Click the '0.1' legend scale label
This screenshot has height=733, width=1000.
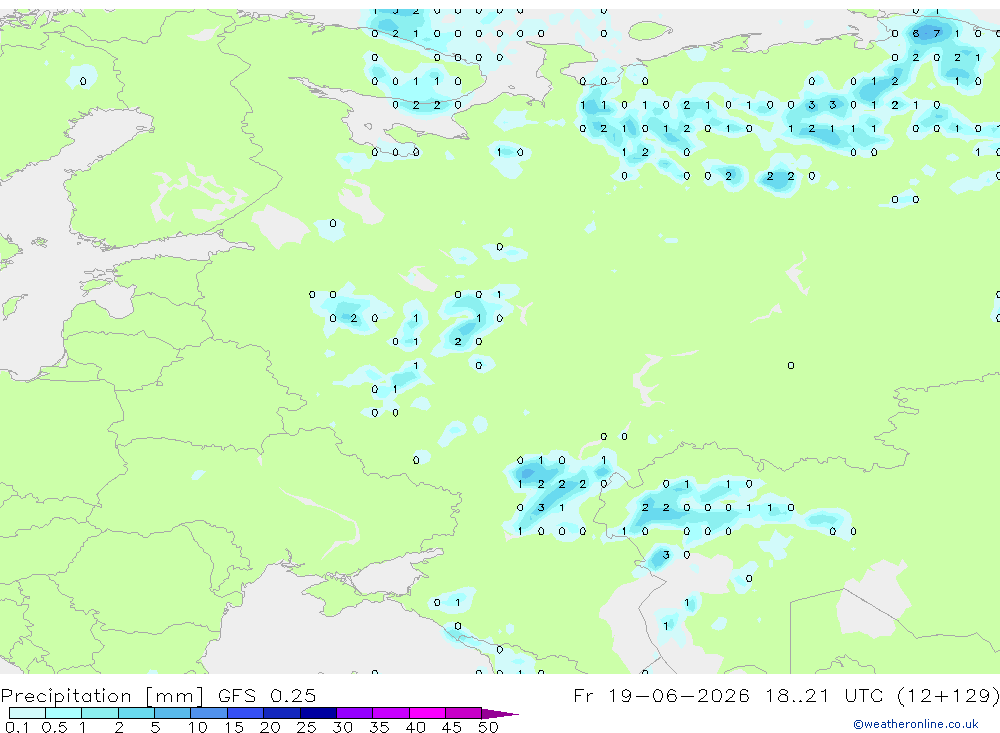[x=17, y=727]
